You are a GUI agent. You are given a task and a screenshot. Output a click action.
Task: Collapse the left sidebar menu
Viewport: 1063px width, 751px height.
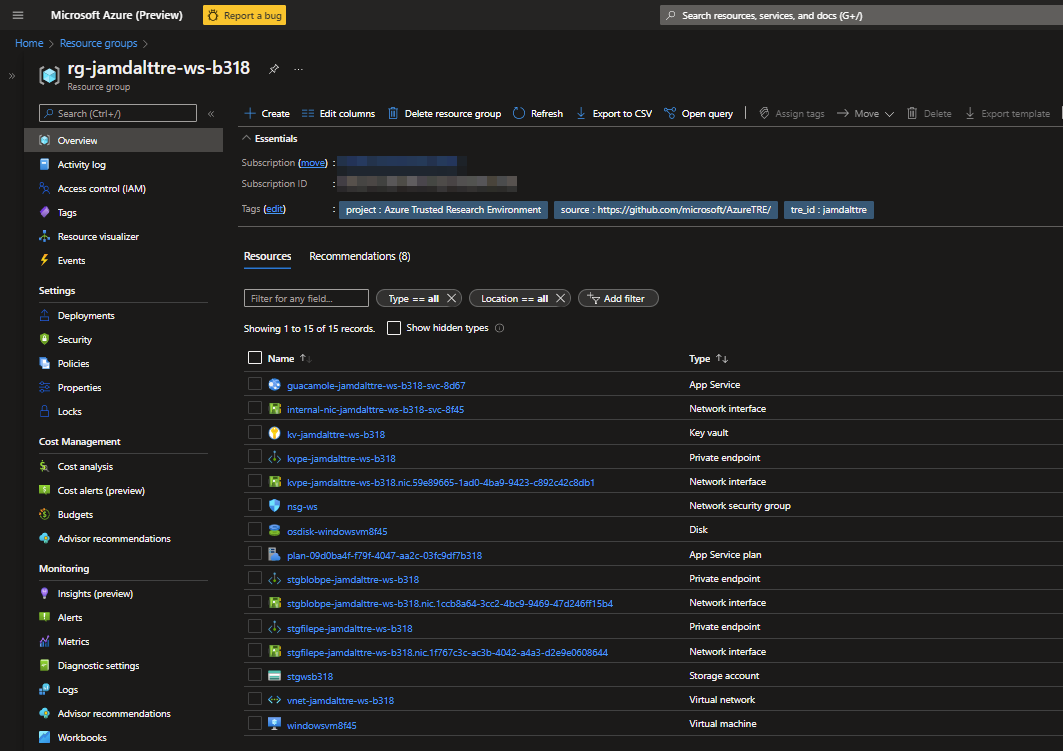pos(211,114)
